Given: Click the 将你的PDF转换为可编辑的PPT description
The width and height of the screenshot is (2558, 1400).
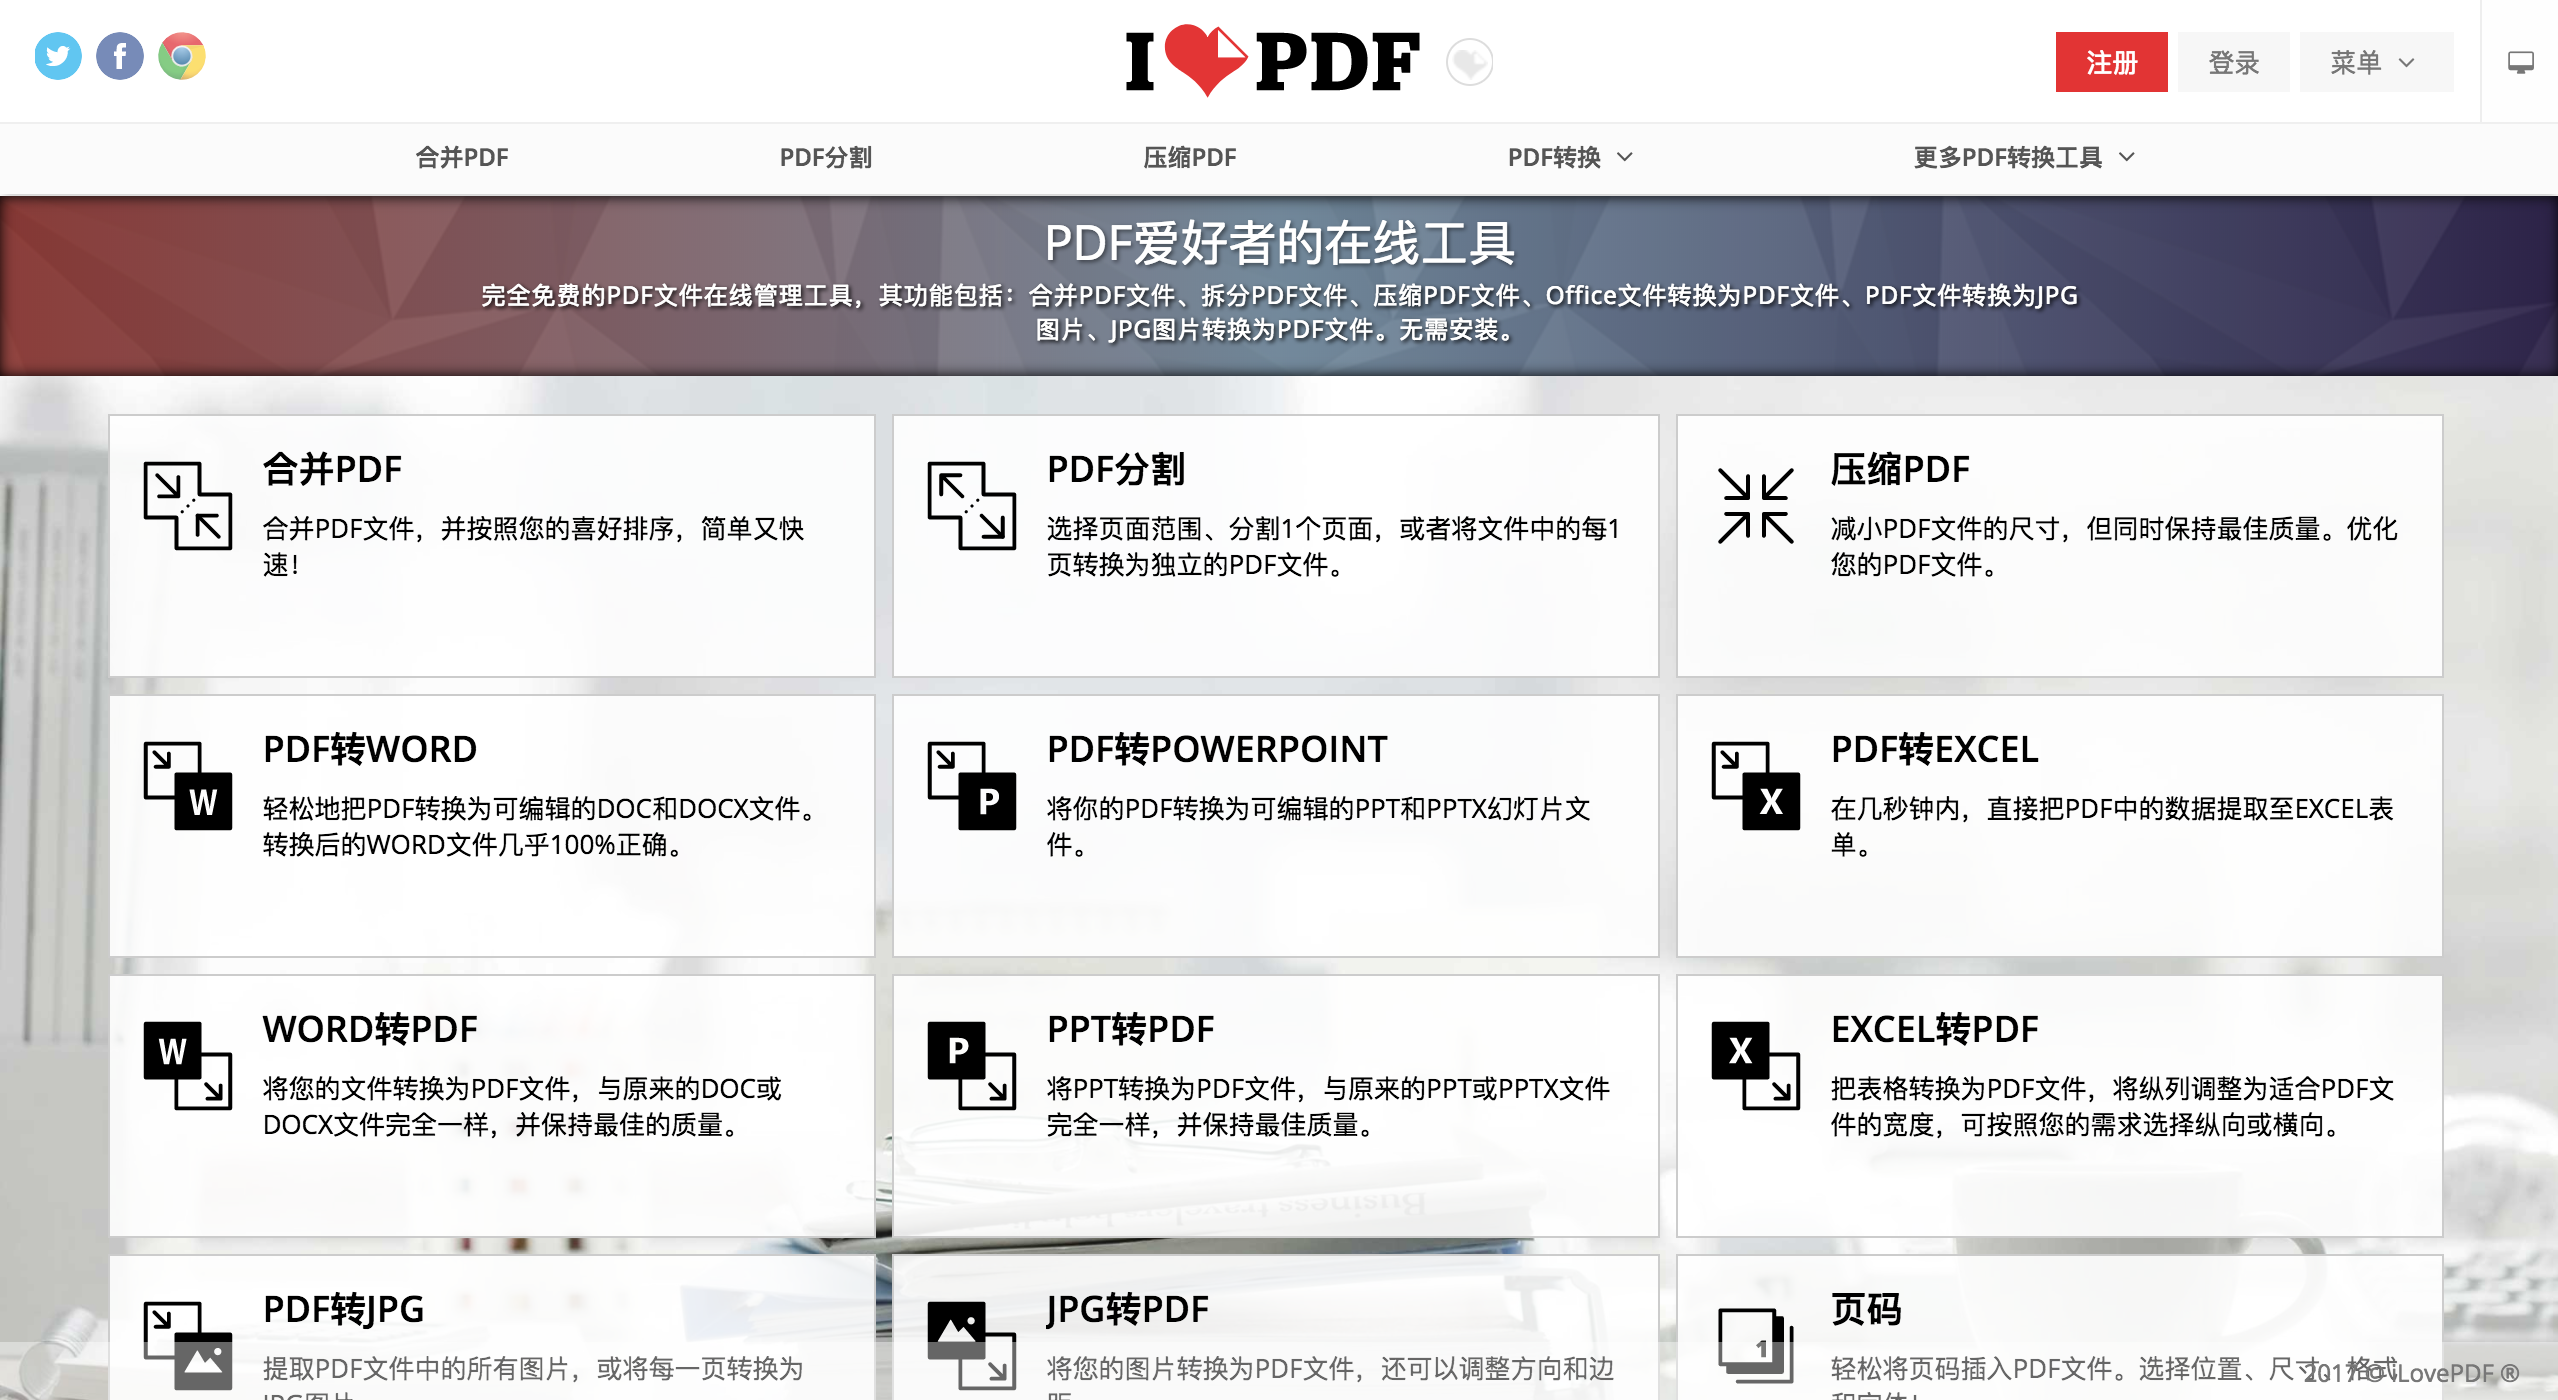Looking at the screenshot, I should click(x=1319, y=826).
